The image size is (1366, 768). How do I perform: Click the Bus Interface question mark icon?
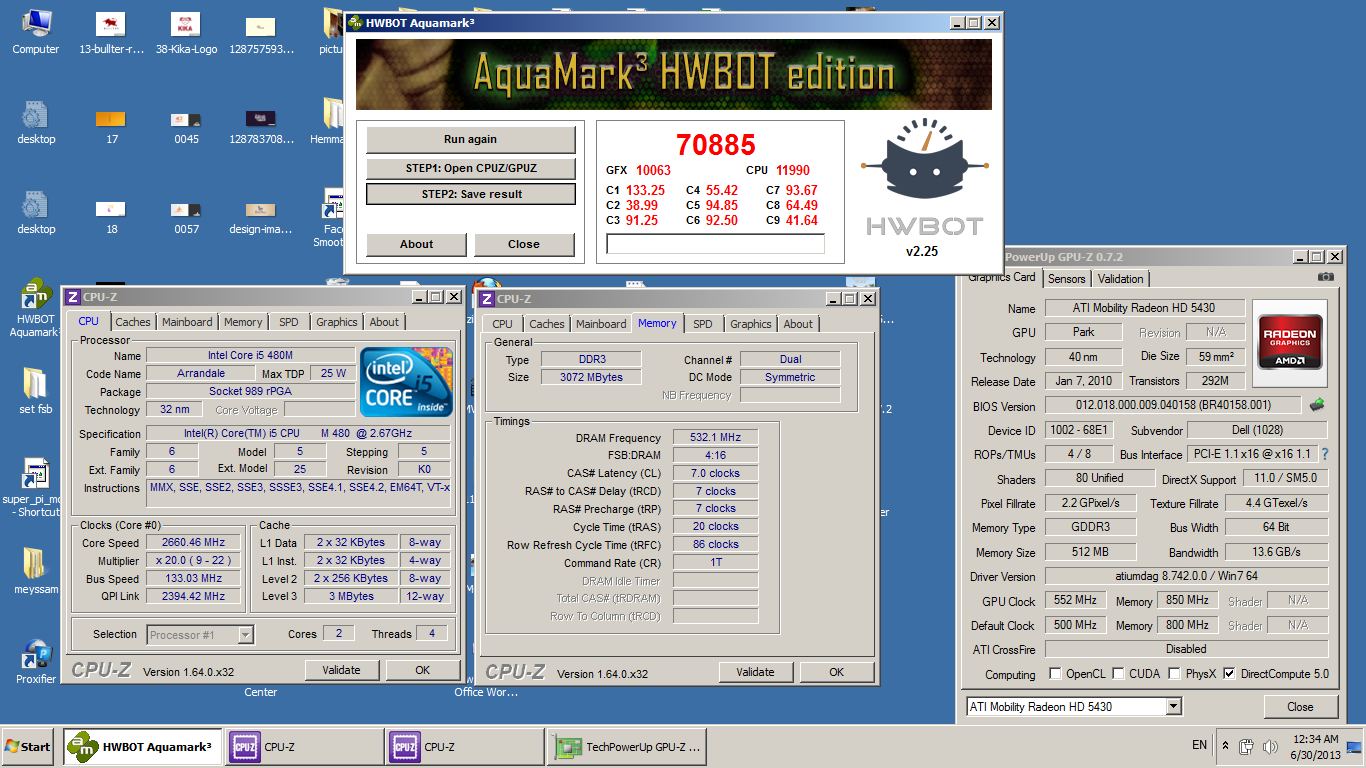pos(1325,454)
